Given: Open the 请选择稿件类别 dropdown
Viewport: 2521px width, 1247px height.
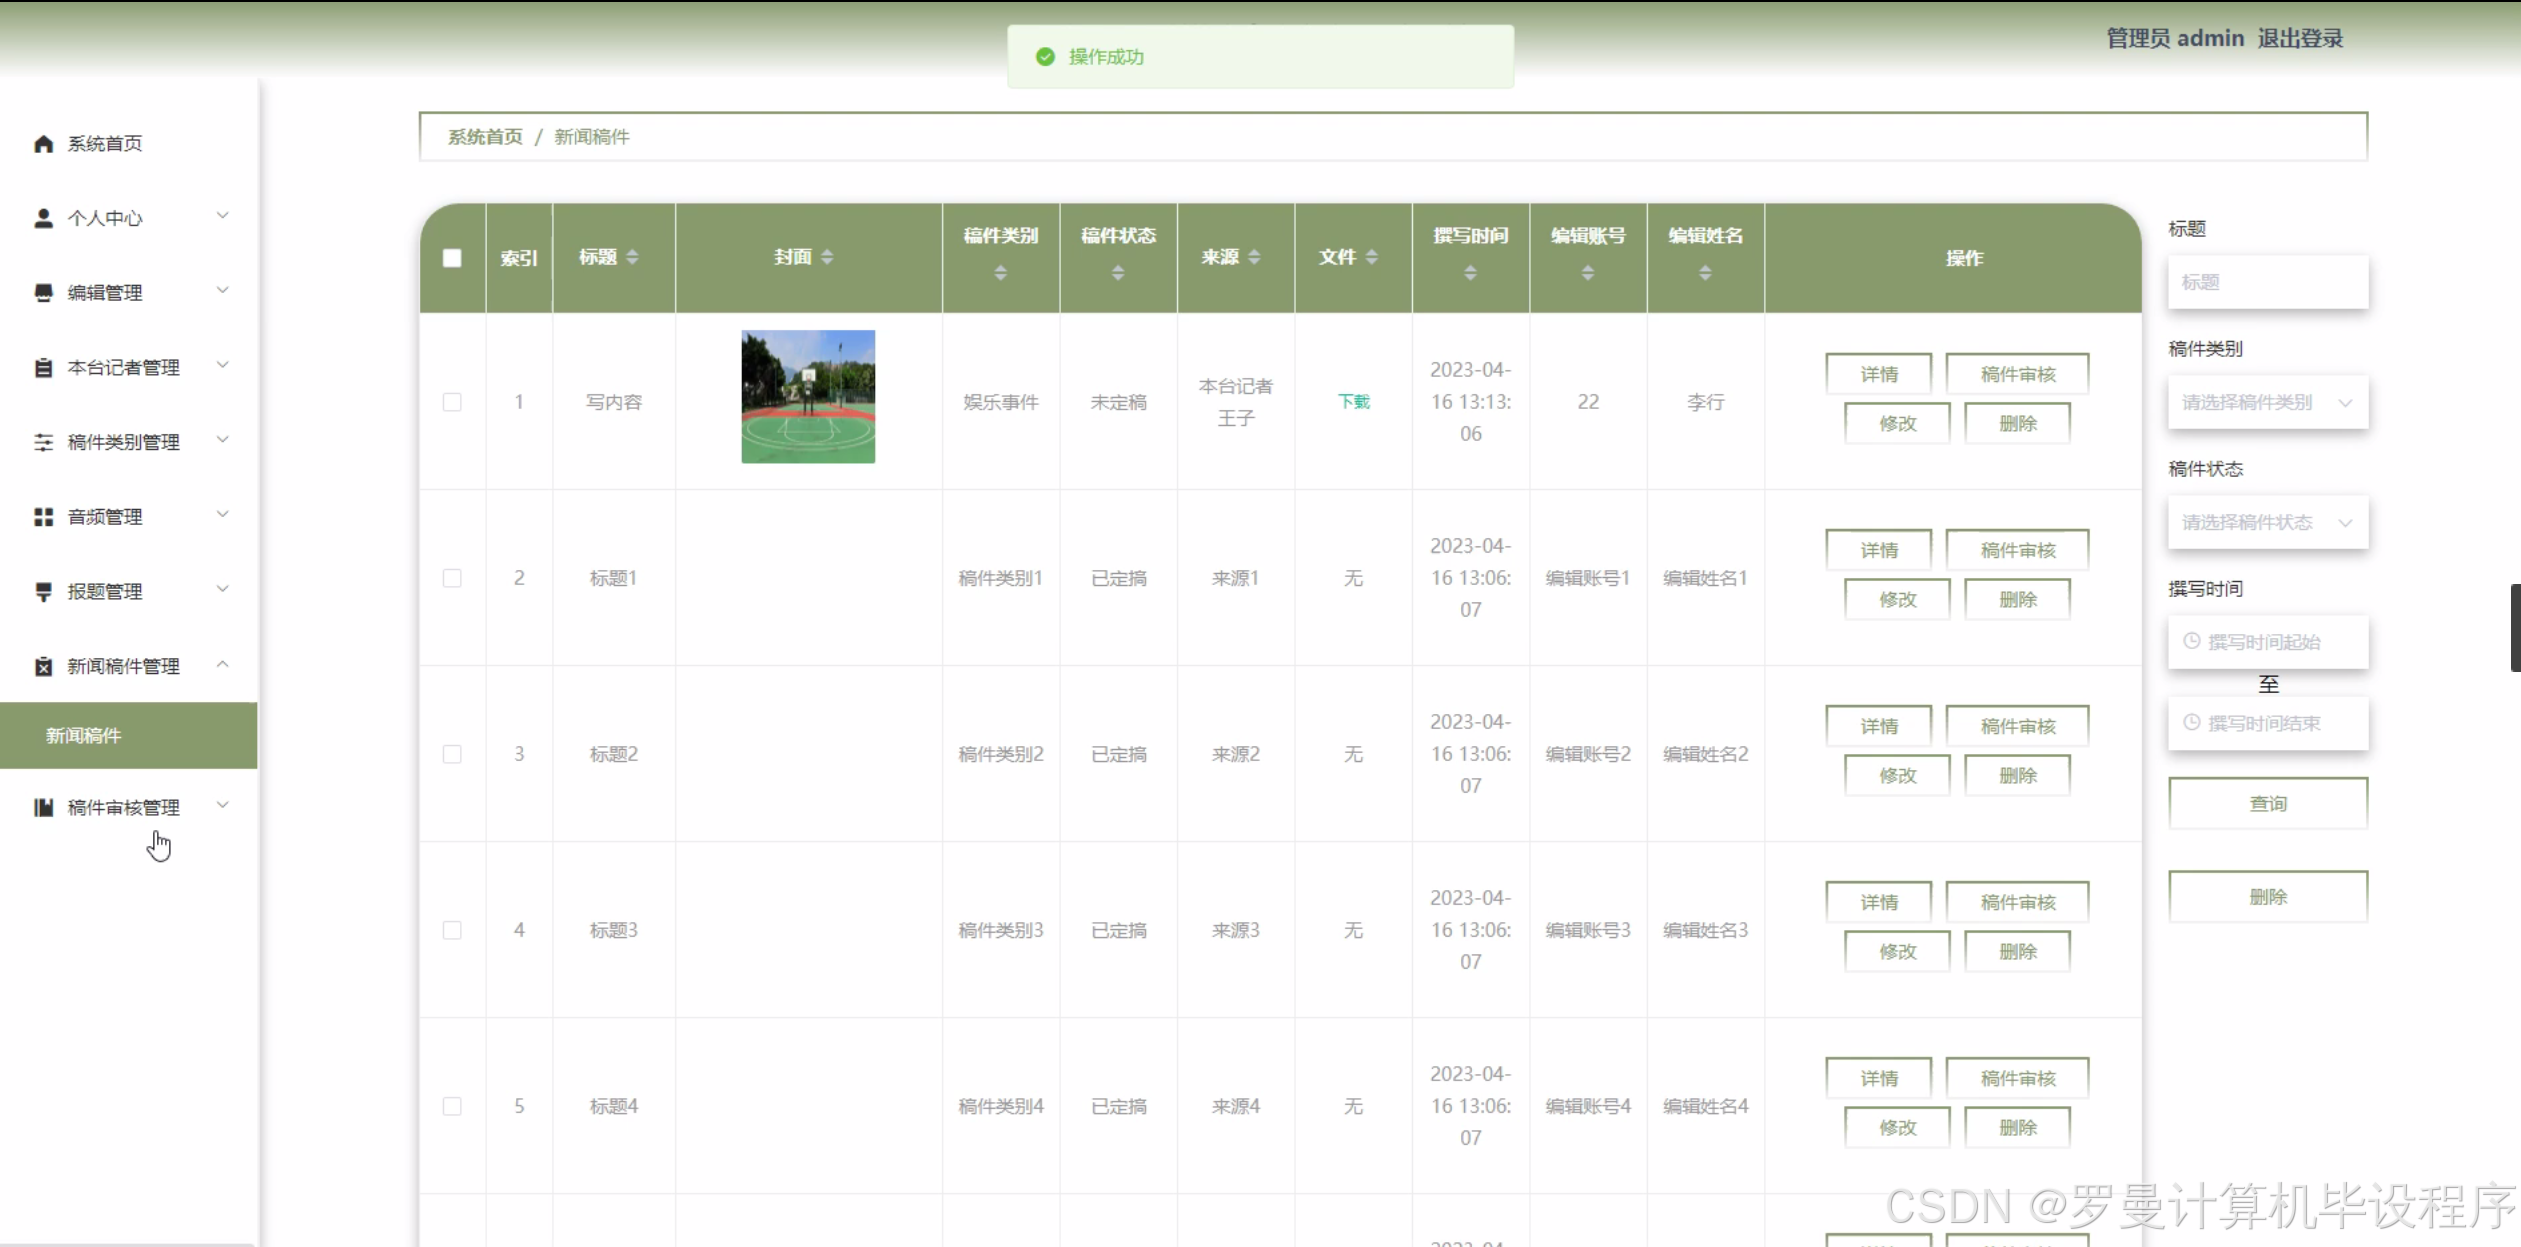Looking at the screenshot, I should point(2267,402).
